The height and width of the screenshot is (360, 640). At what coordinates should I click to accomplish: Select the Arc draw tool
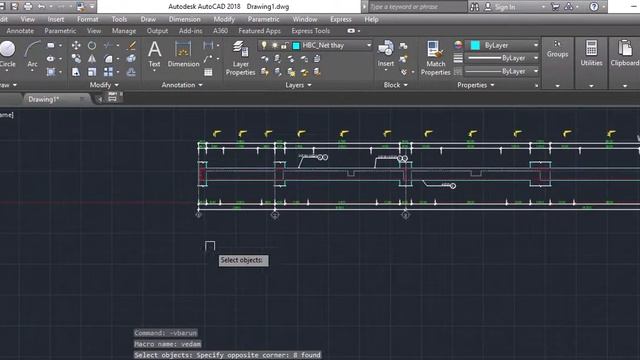[32, 53]
